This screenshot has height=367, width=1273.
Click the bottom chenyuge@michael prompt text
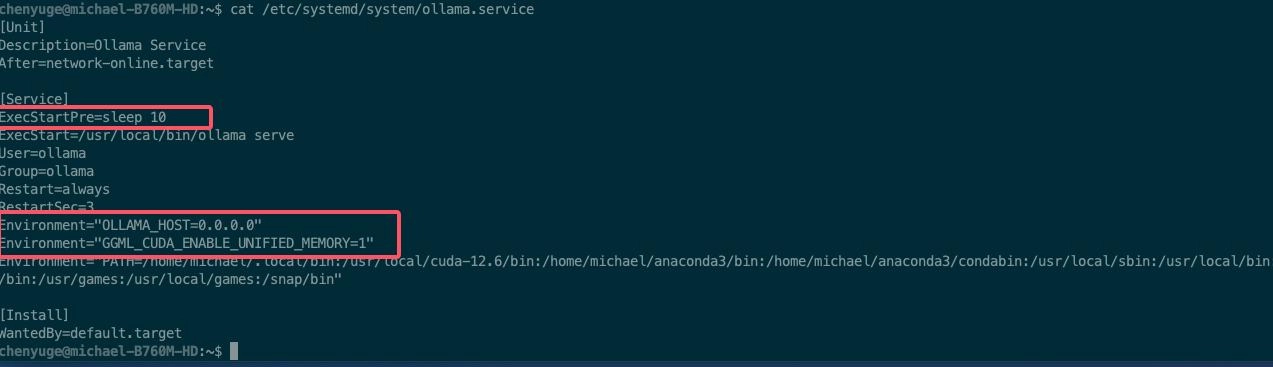pyautogui.click(x=111, y=351)
